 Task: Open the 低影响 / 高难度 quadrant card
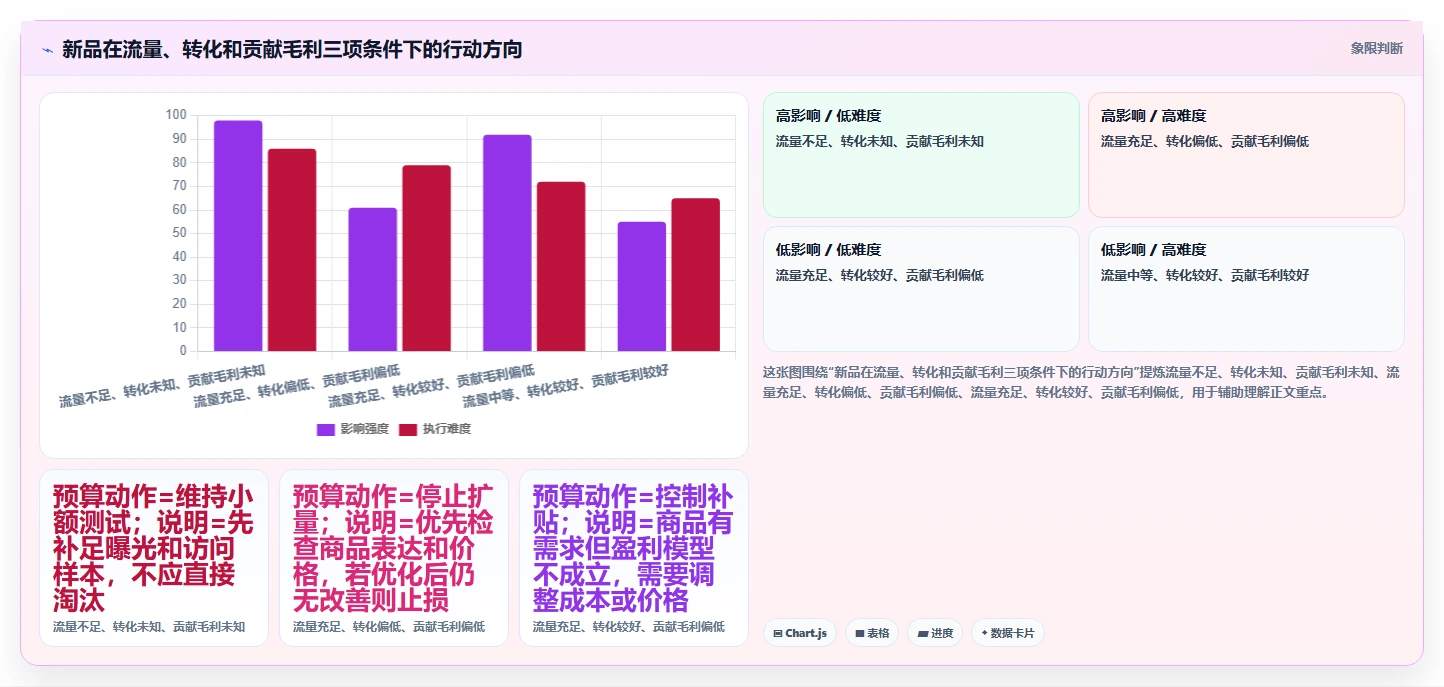pos(1246,289)
